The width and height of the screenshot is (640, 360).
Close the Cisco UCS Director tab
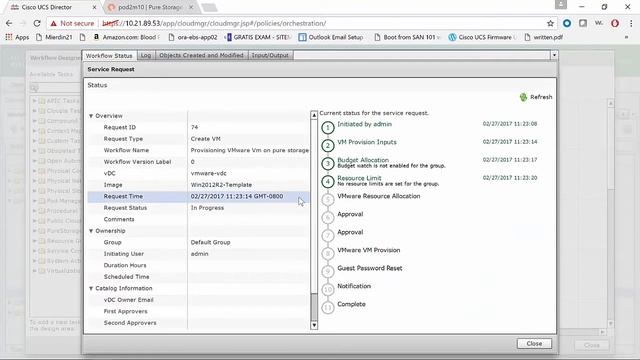94,7
